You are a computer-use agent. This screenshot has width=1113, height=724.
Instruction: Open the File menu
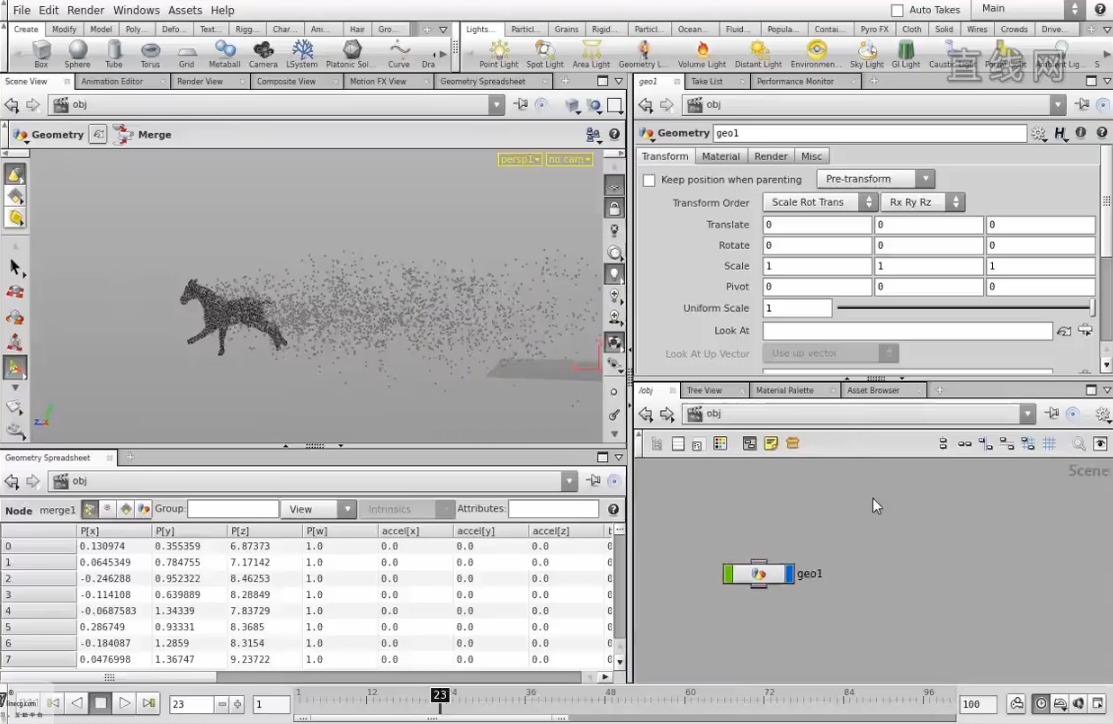tap(21, 10)
